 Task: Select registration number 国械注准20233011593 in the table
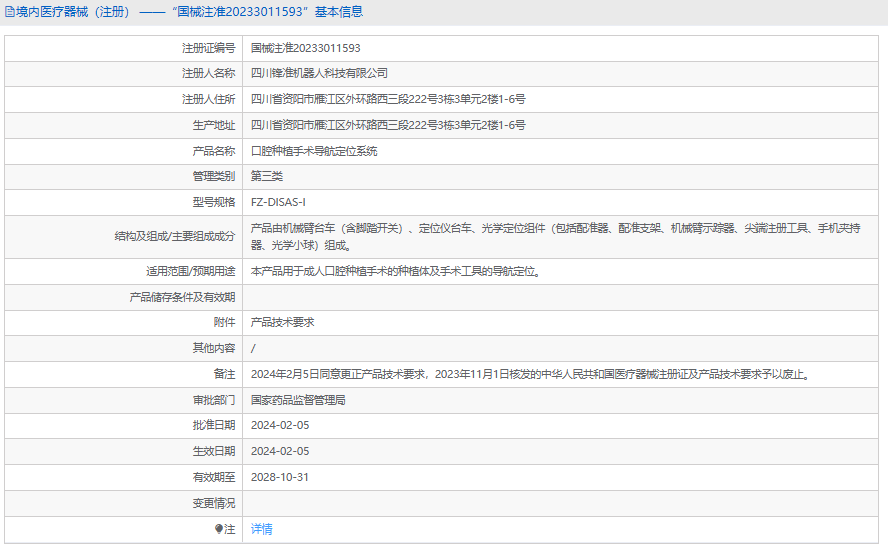(306, 48)
